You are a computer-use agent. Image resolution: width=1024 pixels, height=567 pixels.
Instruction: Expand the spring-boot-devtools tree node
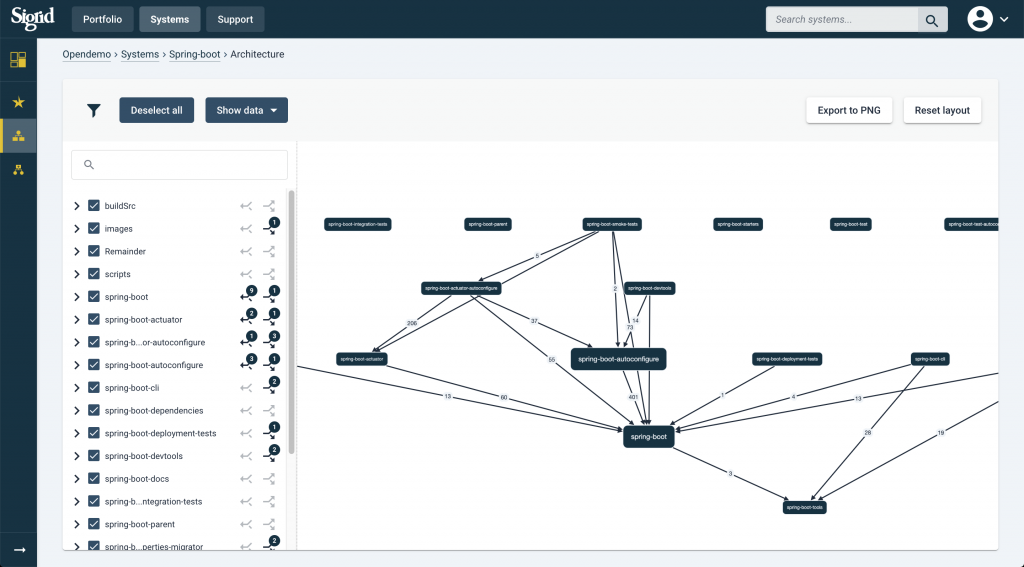(76, 456)
